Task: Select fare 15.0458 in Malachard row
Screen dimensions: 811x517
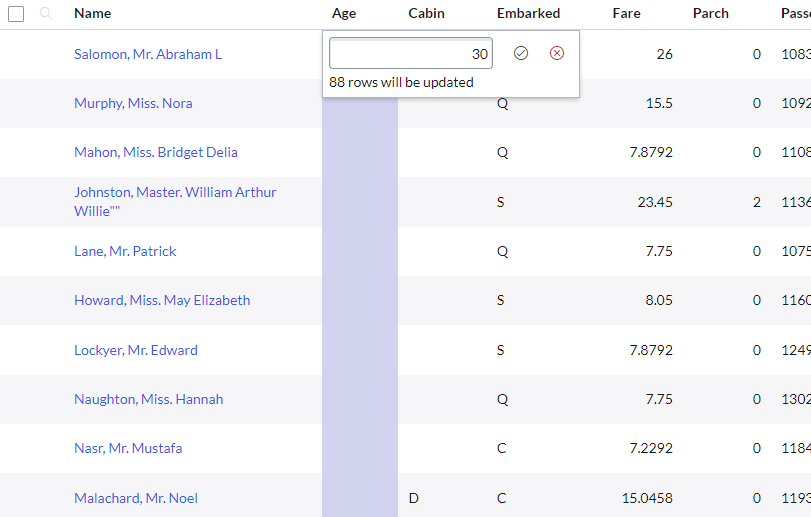Action: tap(647, 498)
